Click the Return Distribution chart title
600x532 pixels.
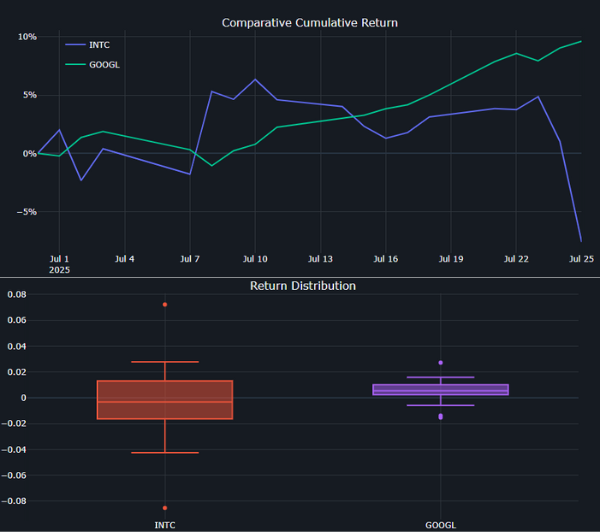tap(302, 286)
